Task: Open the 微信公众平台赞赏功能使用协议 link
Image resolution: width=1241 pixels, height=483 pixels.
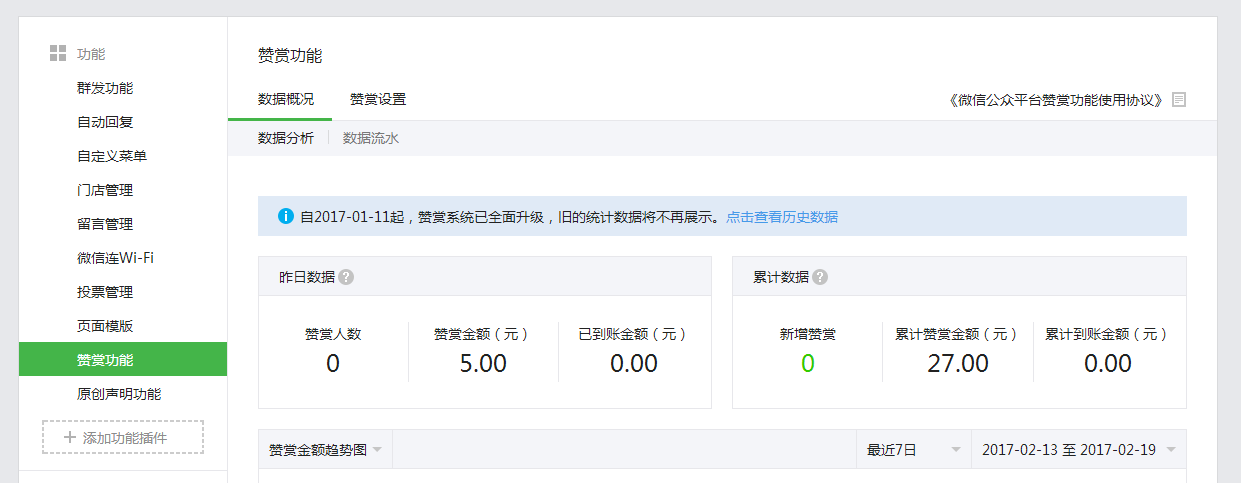Action: 1055,100
